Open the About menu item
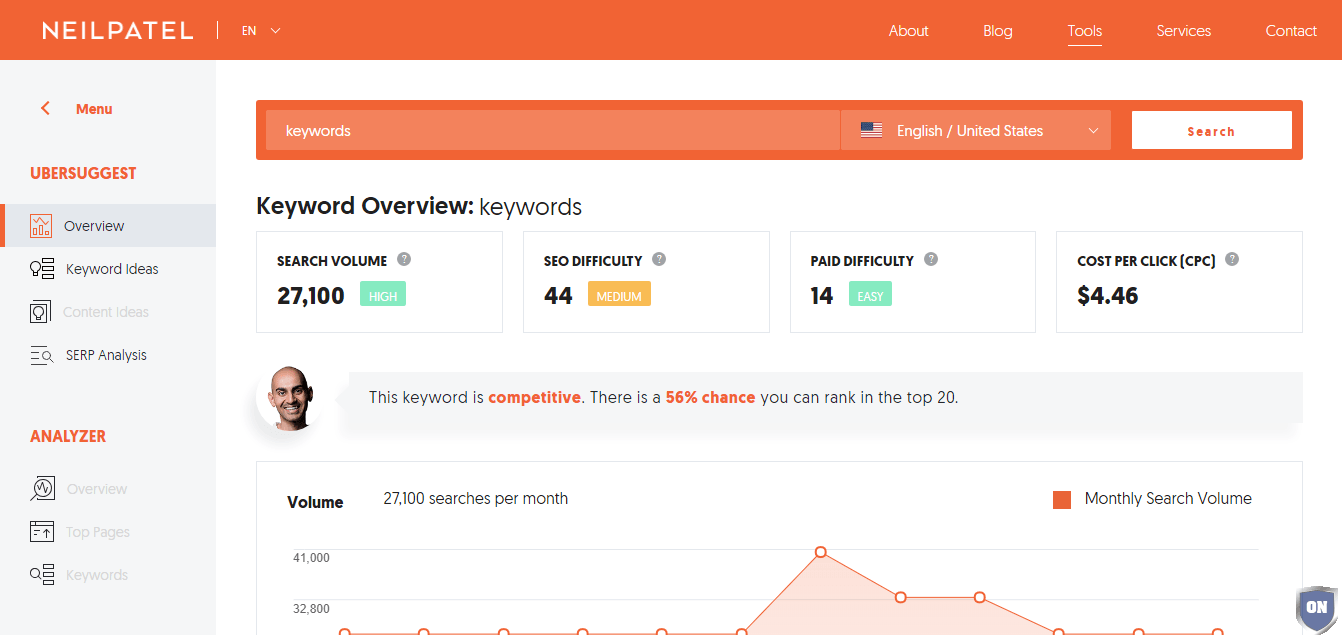1342x635 pixels. [909, 31]
